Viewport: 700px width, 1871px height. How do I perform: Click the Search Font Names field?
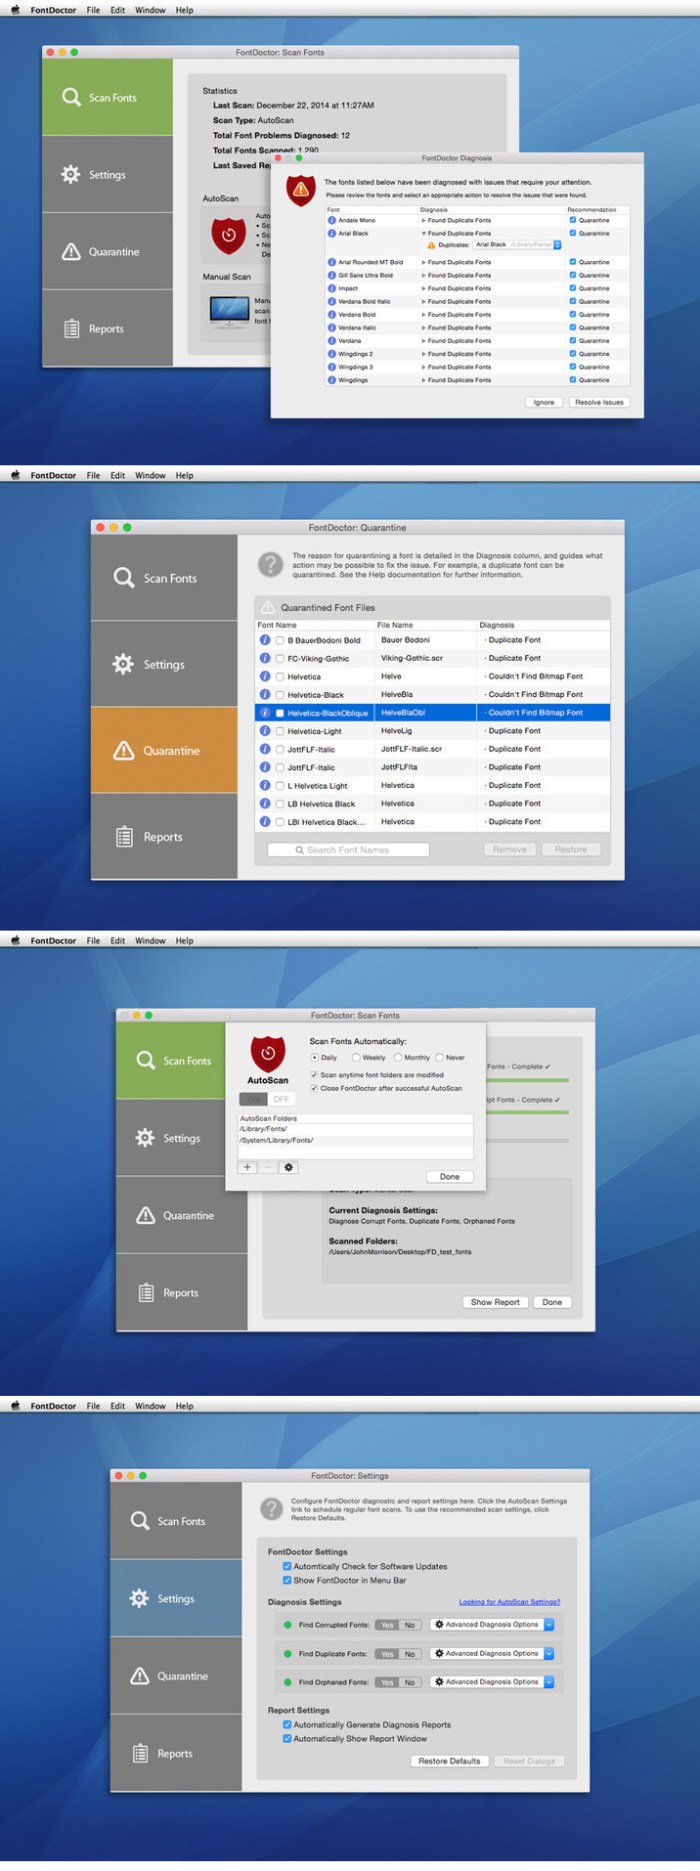coord(348,850)
